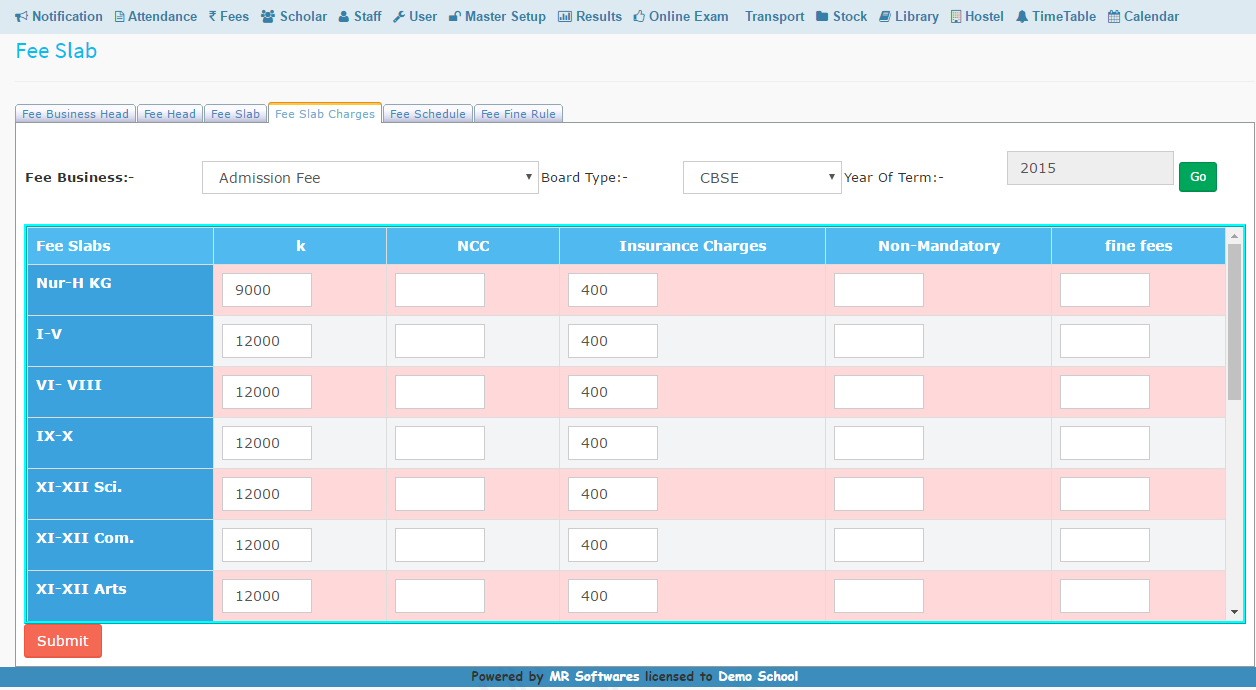Open Master Setup unlock icon
Screen dimensions: 1256x690
point(455,17)
